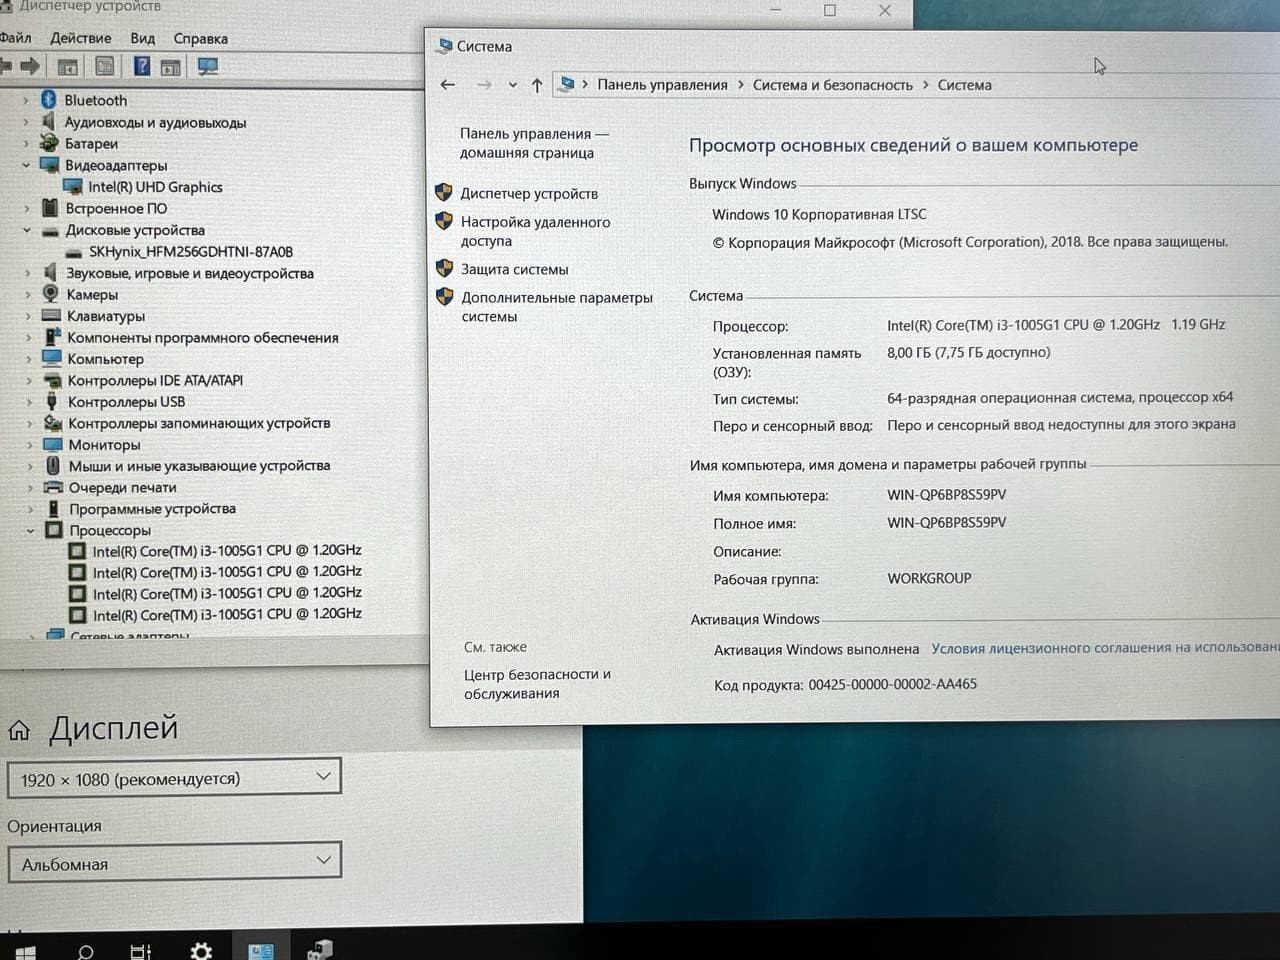Click the back arrow in Система window
The height and width of the screenshot is (960, 1280).
[x=447, y=85]
